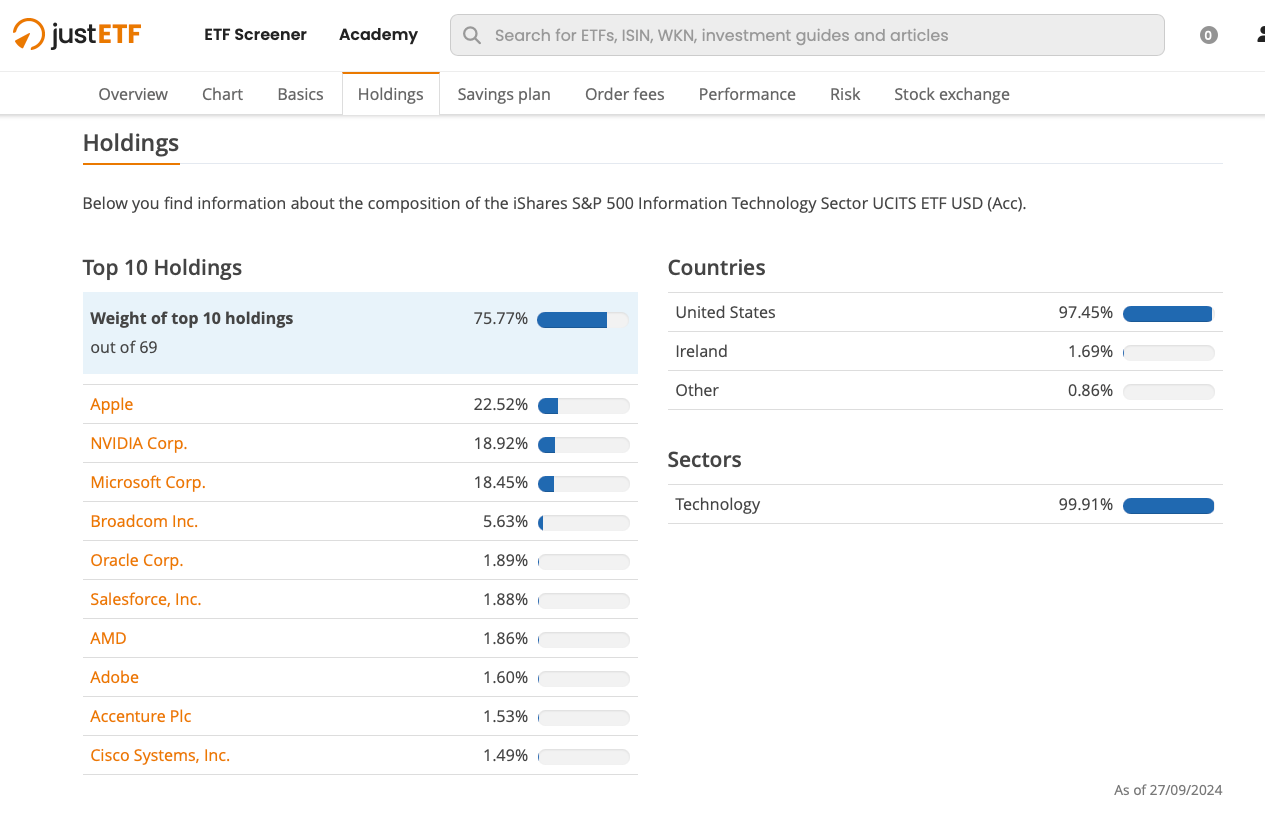Open the Apple holding link
The width and height of the screenshot is (1265, 826).
pyautogui.click(x=112, y=404)
